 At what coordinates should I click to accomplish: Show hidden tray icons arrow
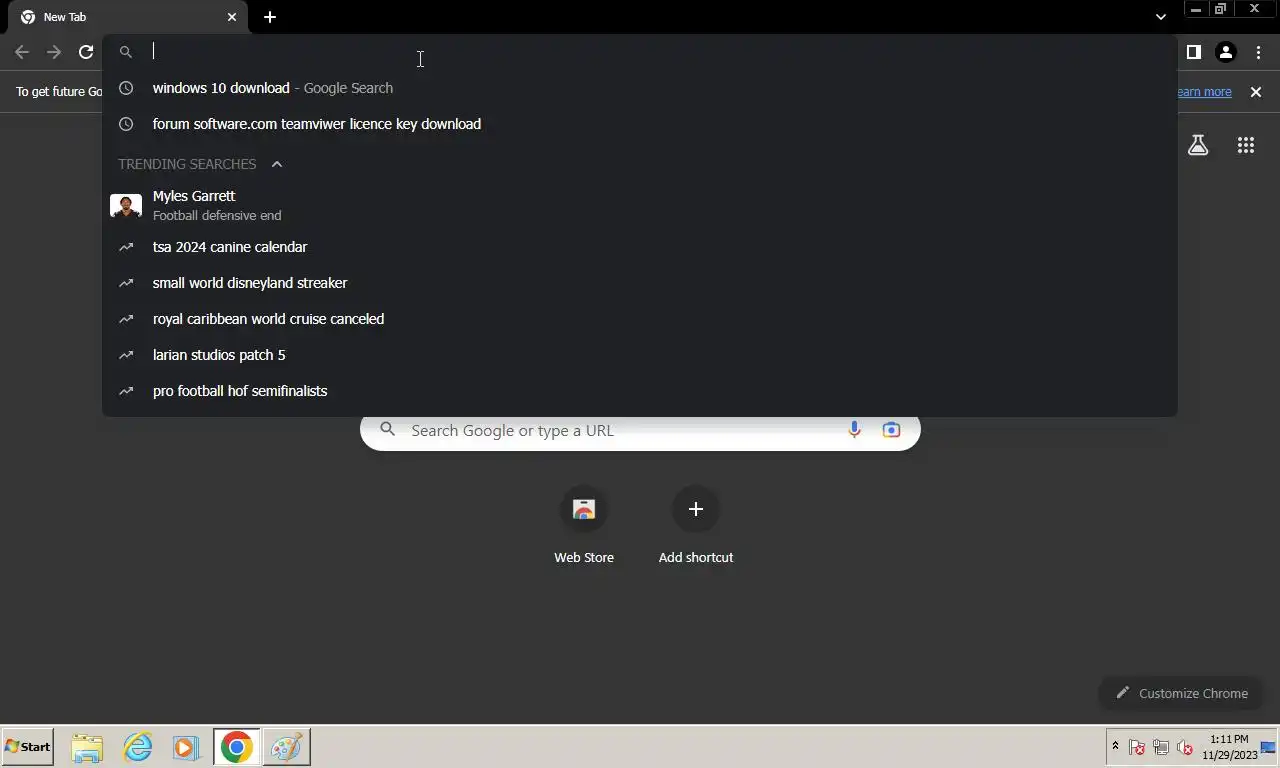(x=1115, y=746)
